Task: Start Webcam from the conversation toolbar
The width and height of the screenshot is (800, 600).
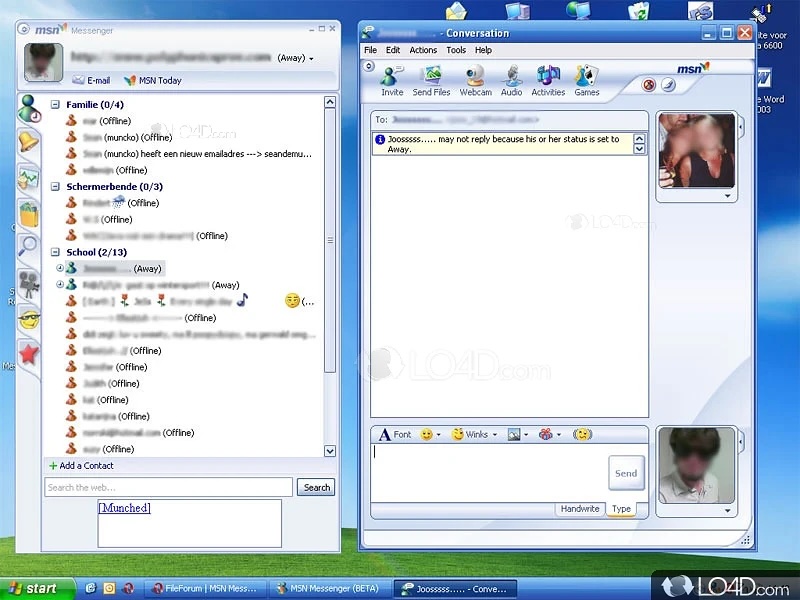Action: point(475,78)
